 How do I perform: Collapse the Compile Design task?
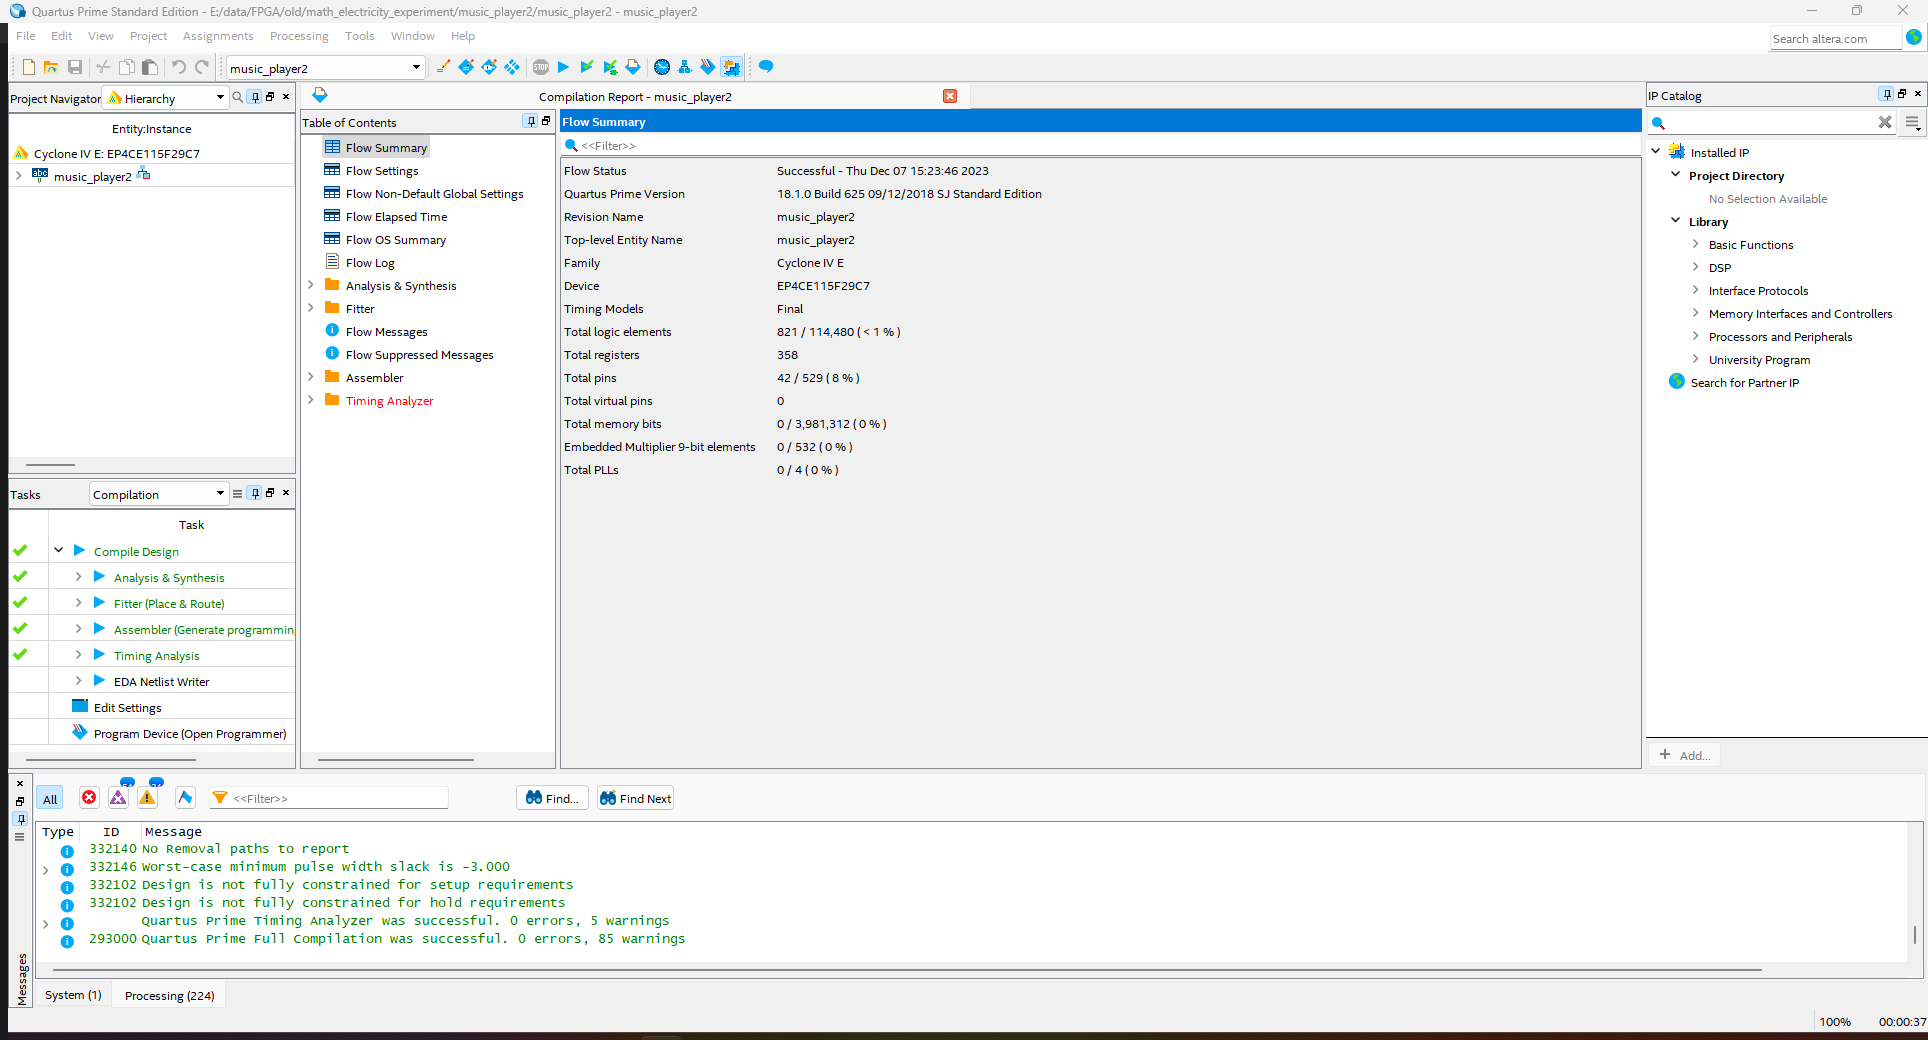pos(59,550)
